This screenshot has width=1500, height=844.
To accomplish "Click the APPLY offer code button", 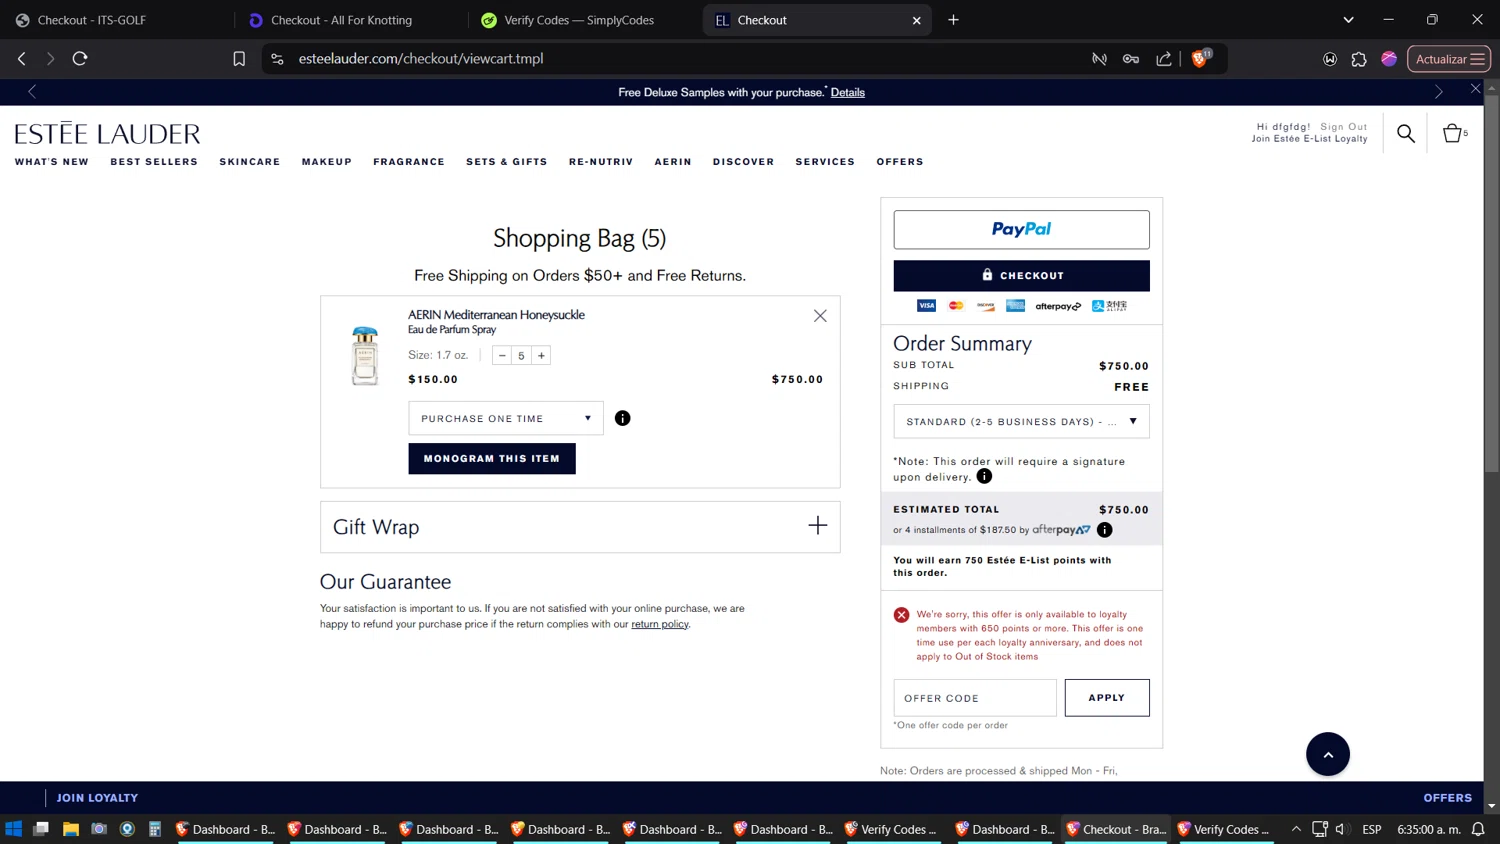I will pyautogui.click(x=1107, y=698).
